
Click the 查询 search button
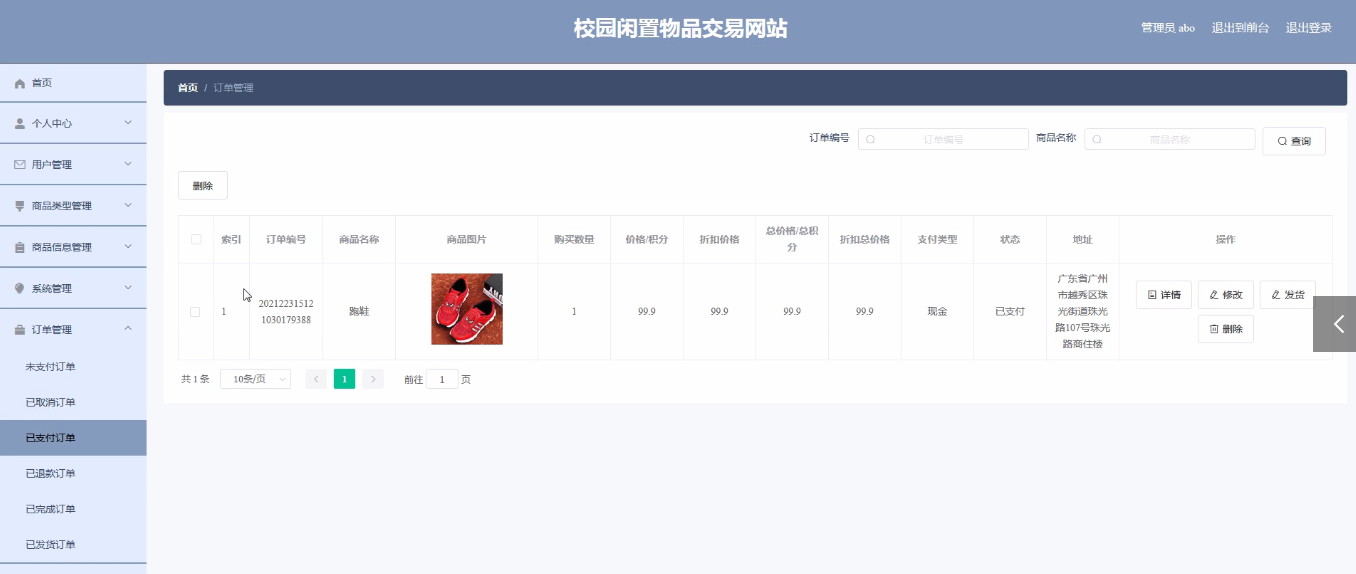(x=1294, y=141)
